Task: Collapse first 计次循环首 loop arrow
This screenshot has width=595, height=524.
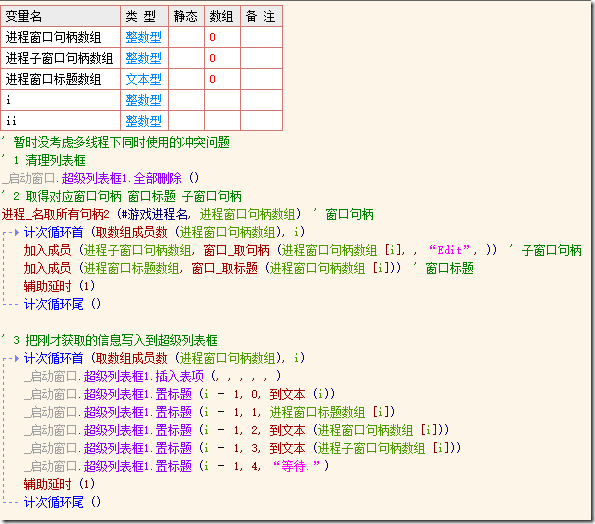Action: coord(16,232)
